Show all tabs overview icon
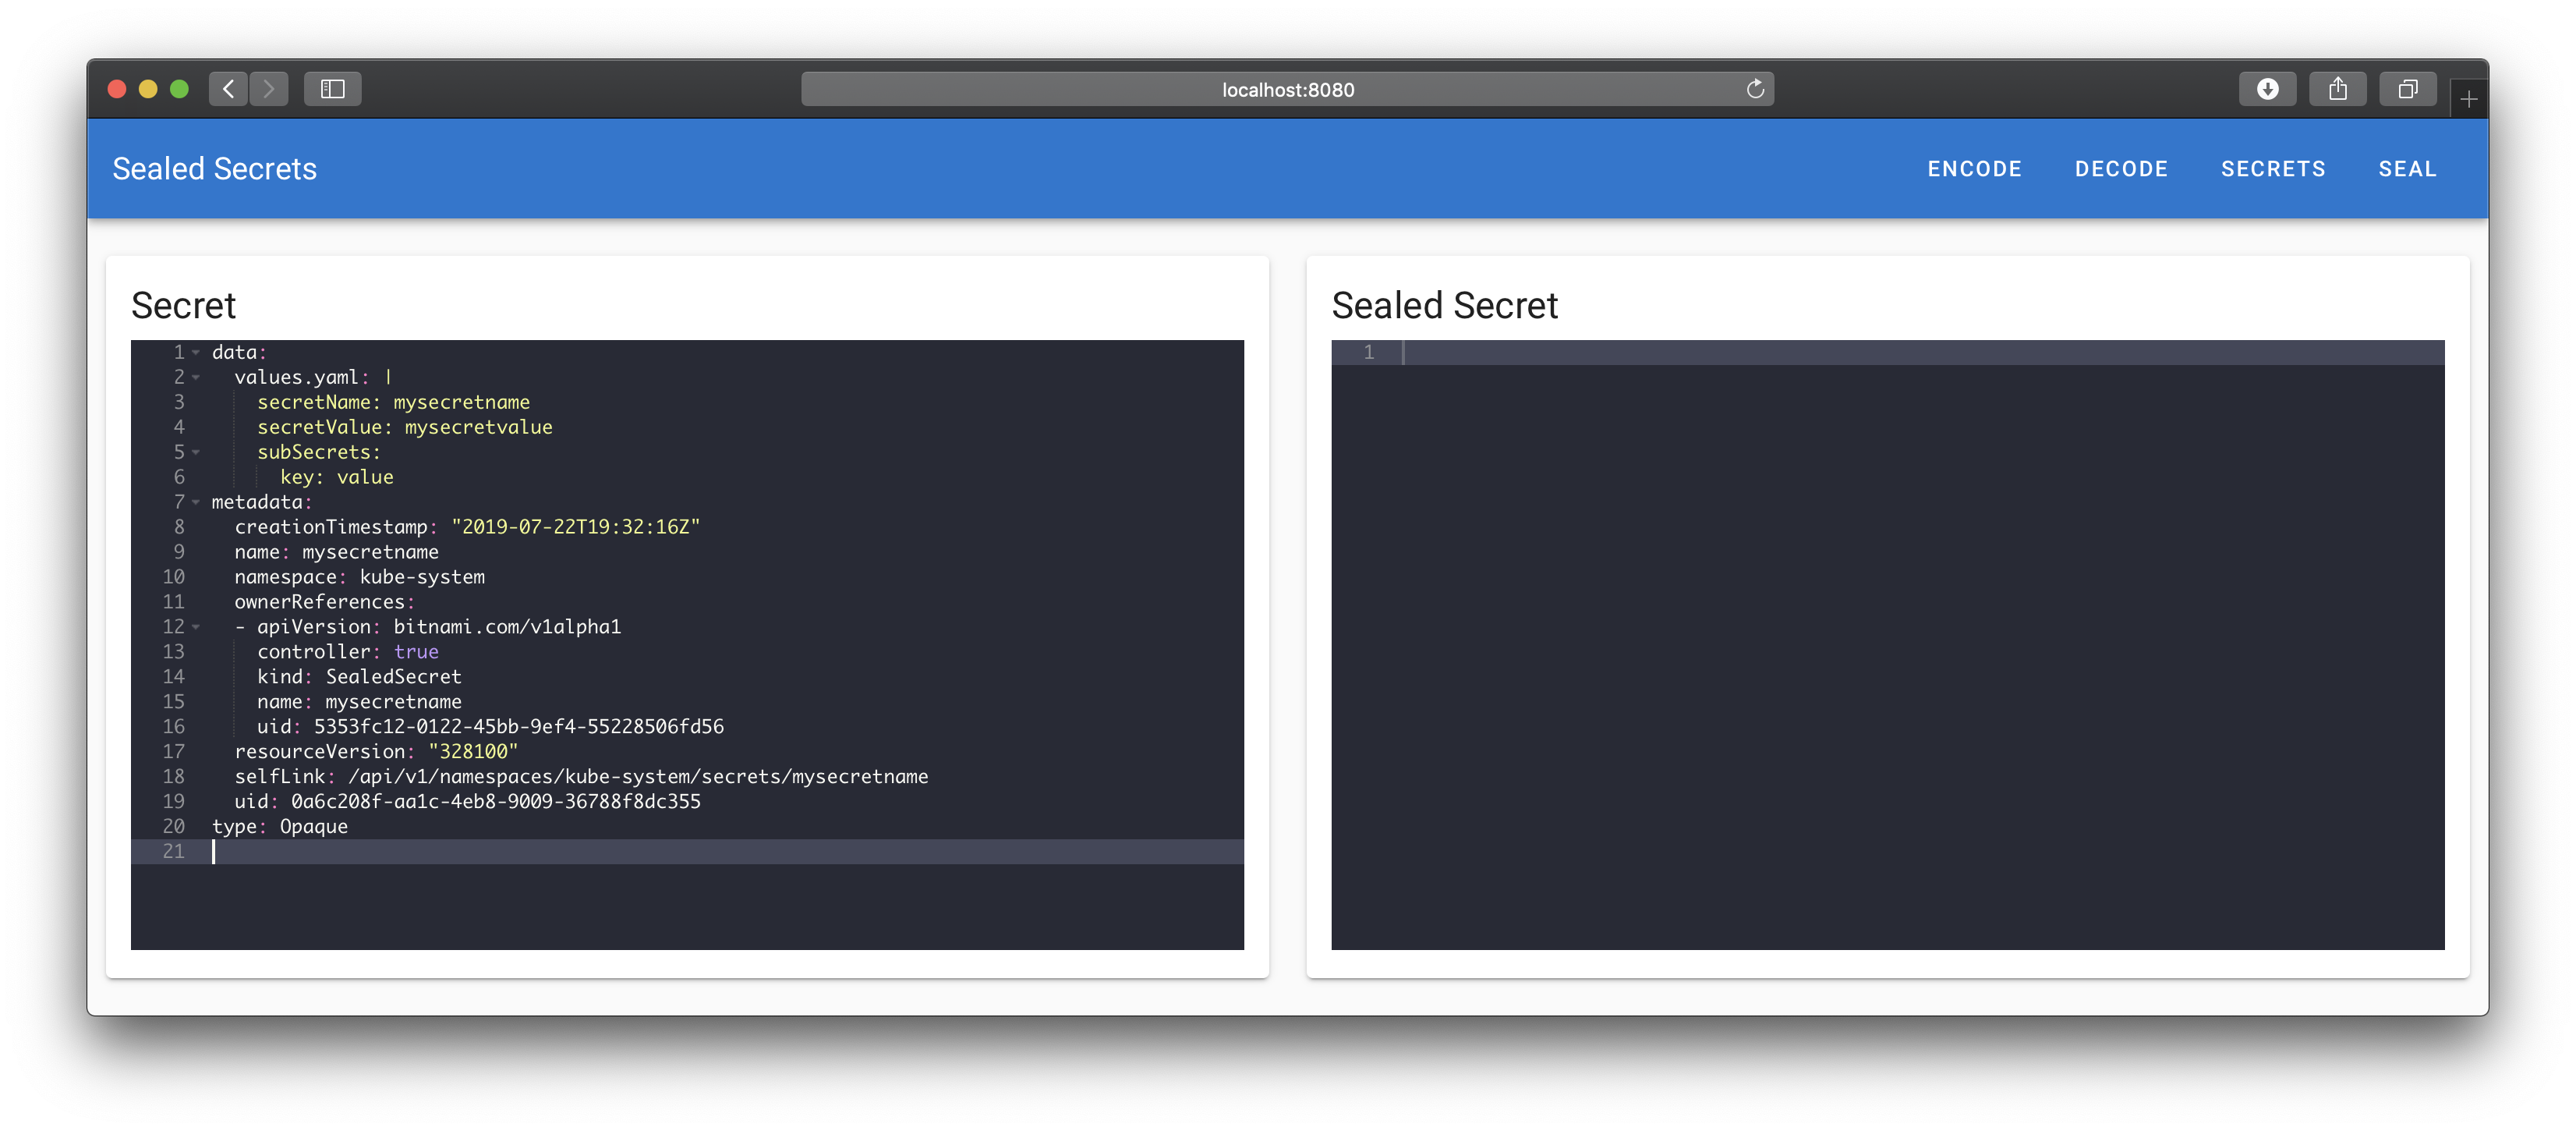This screenshot has height=1131, width=2576. tap(2407, 89)
